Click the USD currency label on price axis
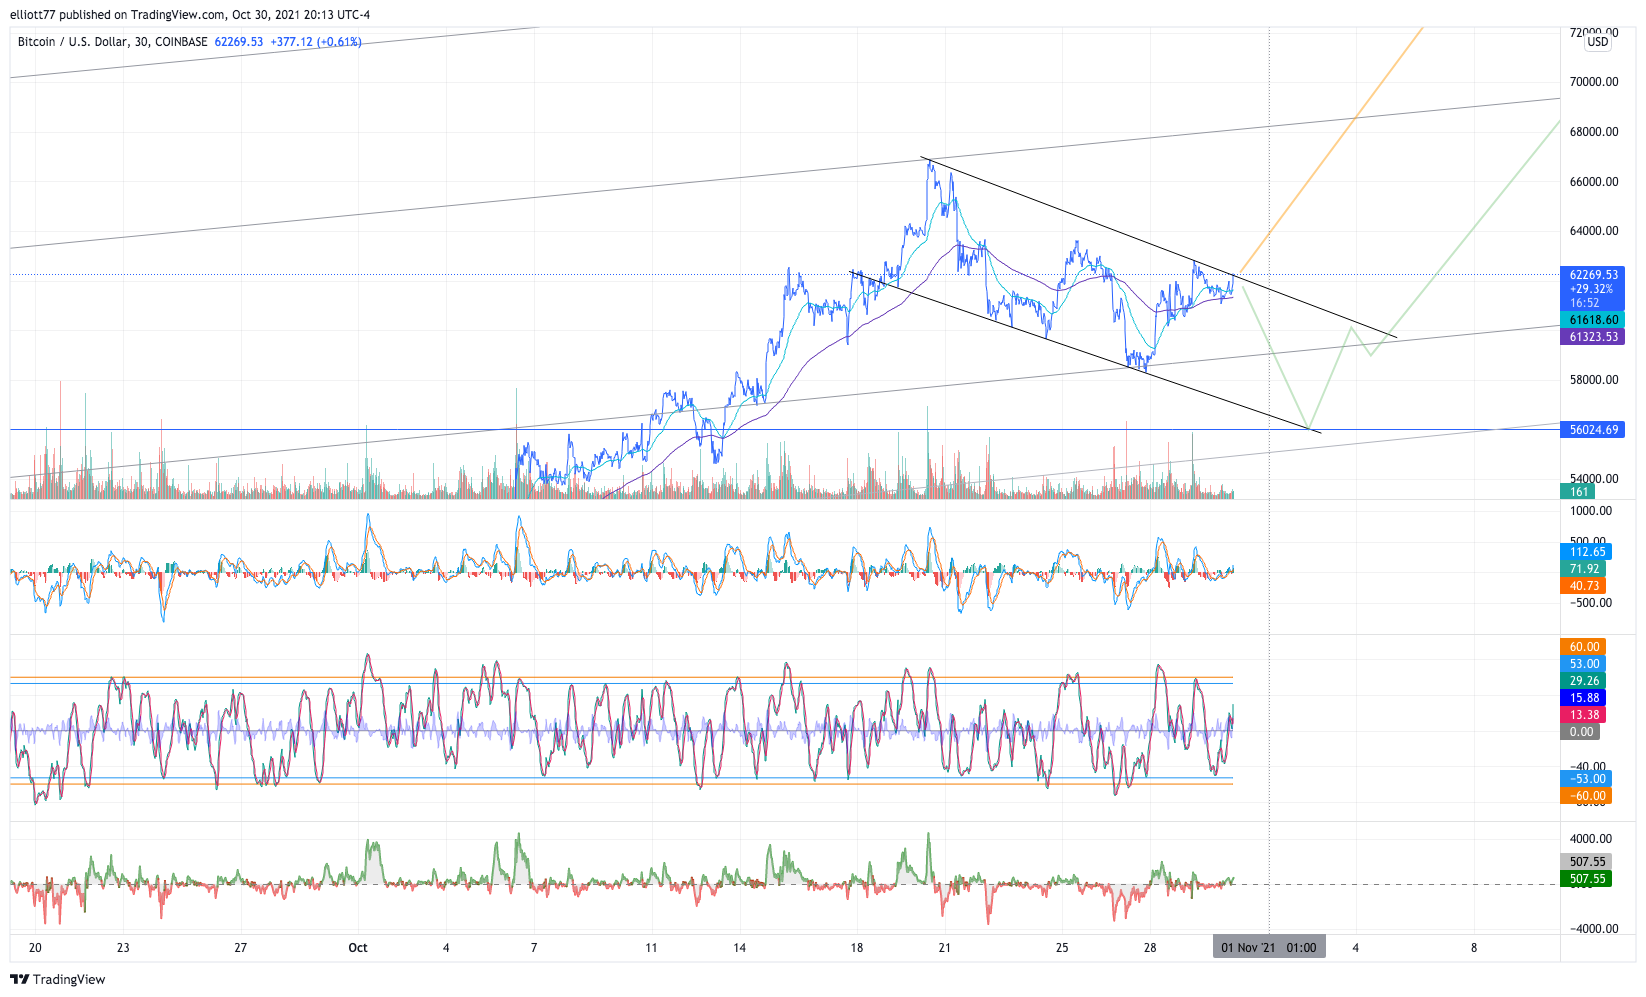 pyautogui.click(x=1598, y=42)
